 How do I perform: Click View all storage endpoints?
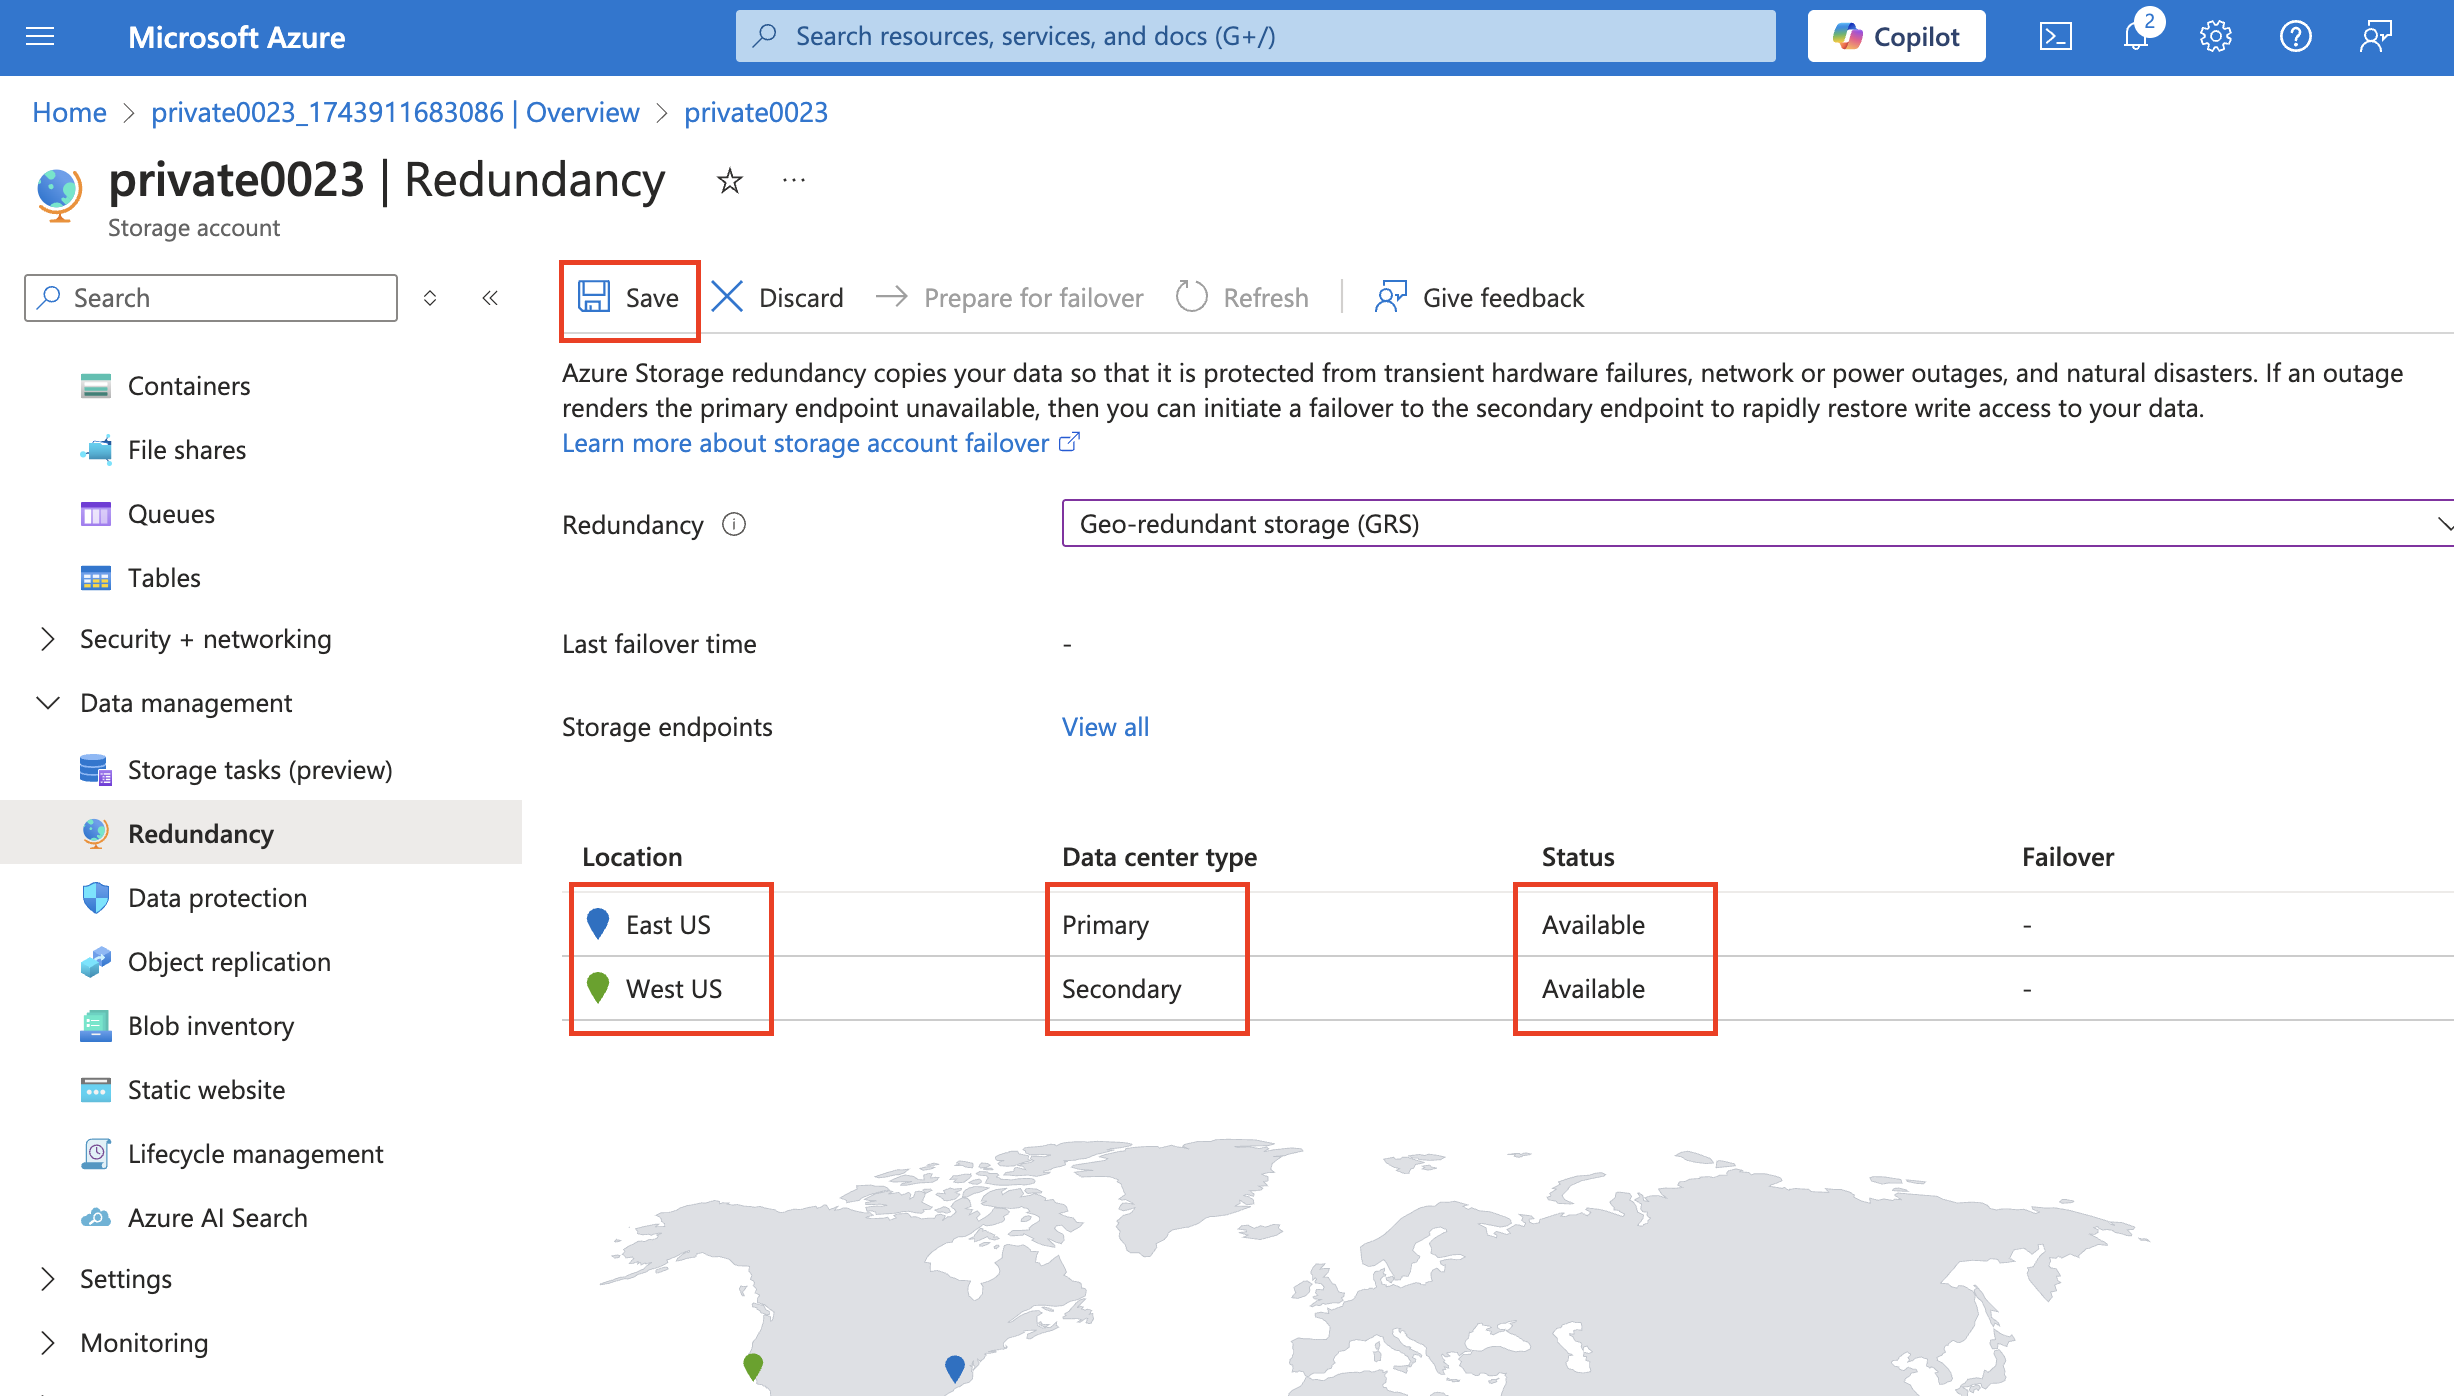[x=1105, y=727]
